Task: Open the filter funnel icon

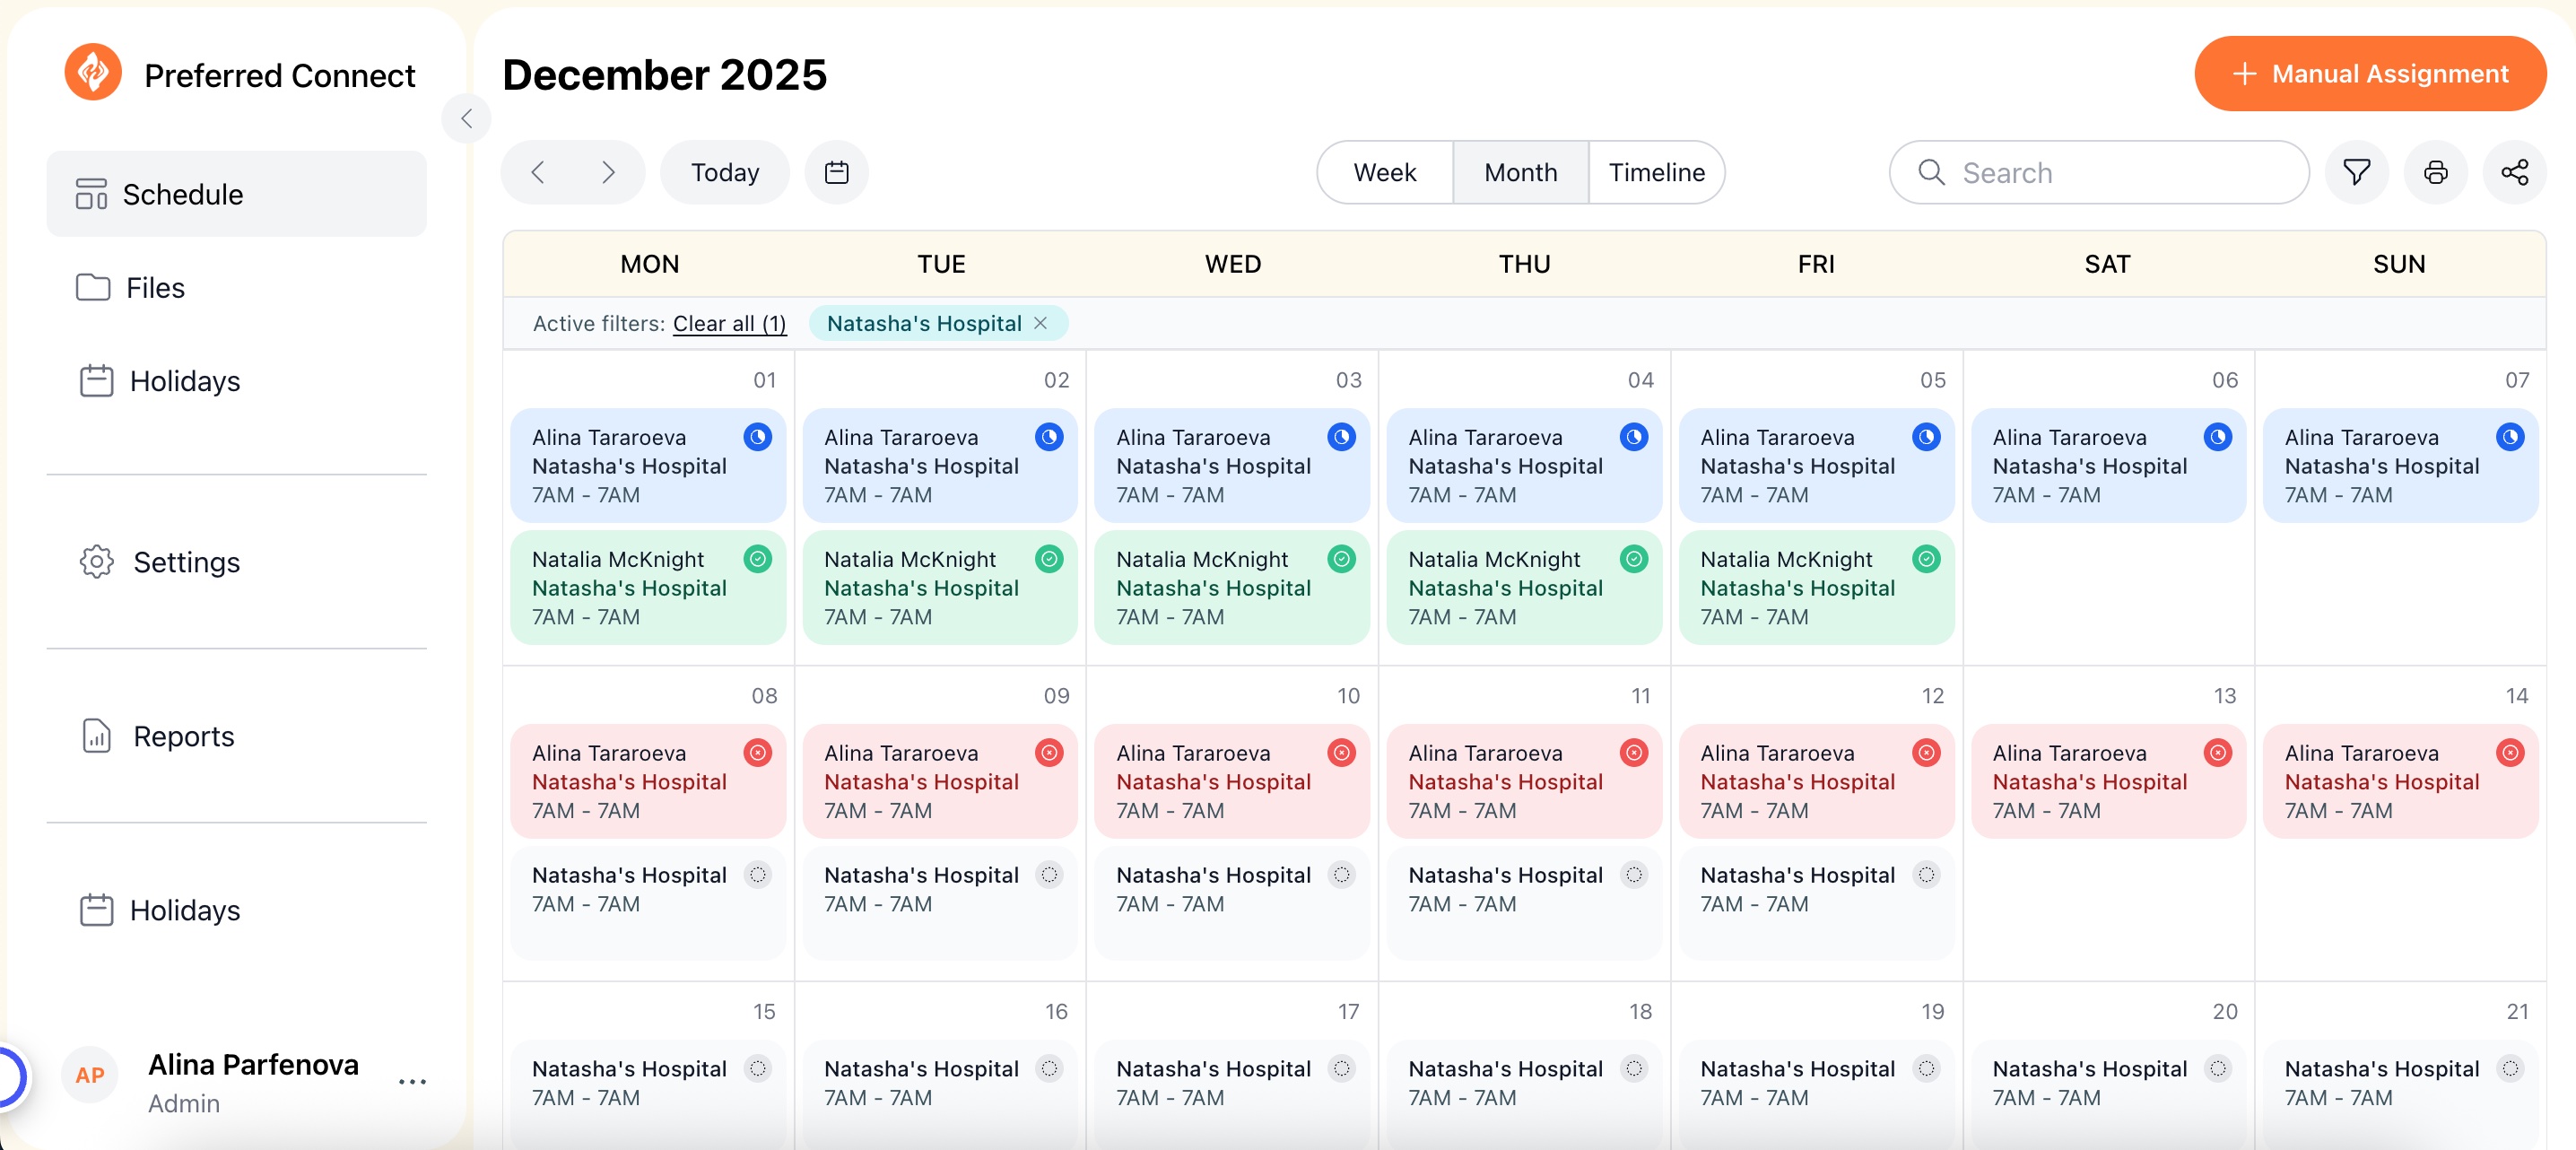Action: coord(2357,172)
